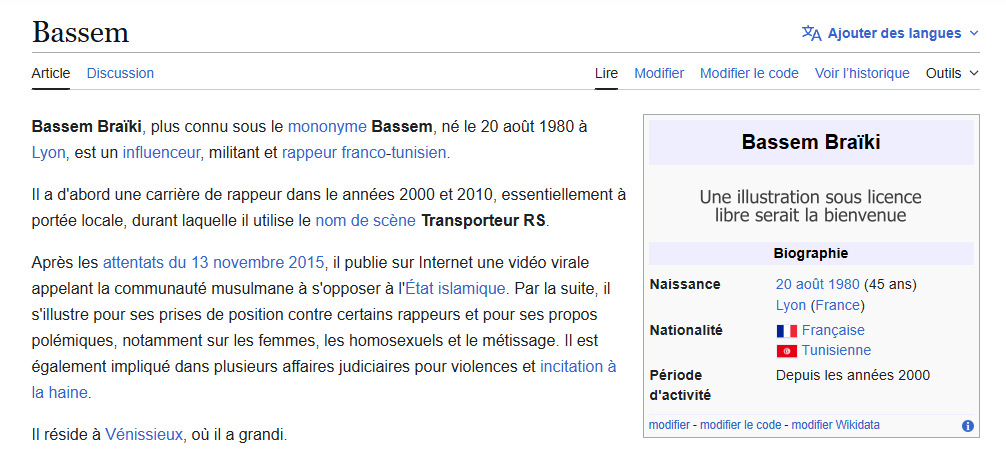Screen dimensions: 1006x463
Task: Click the blue info icon in infobox
Action: (967, 426)
